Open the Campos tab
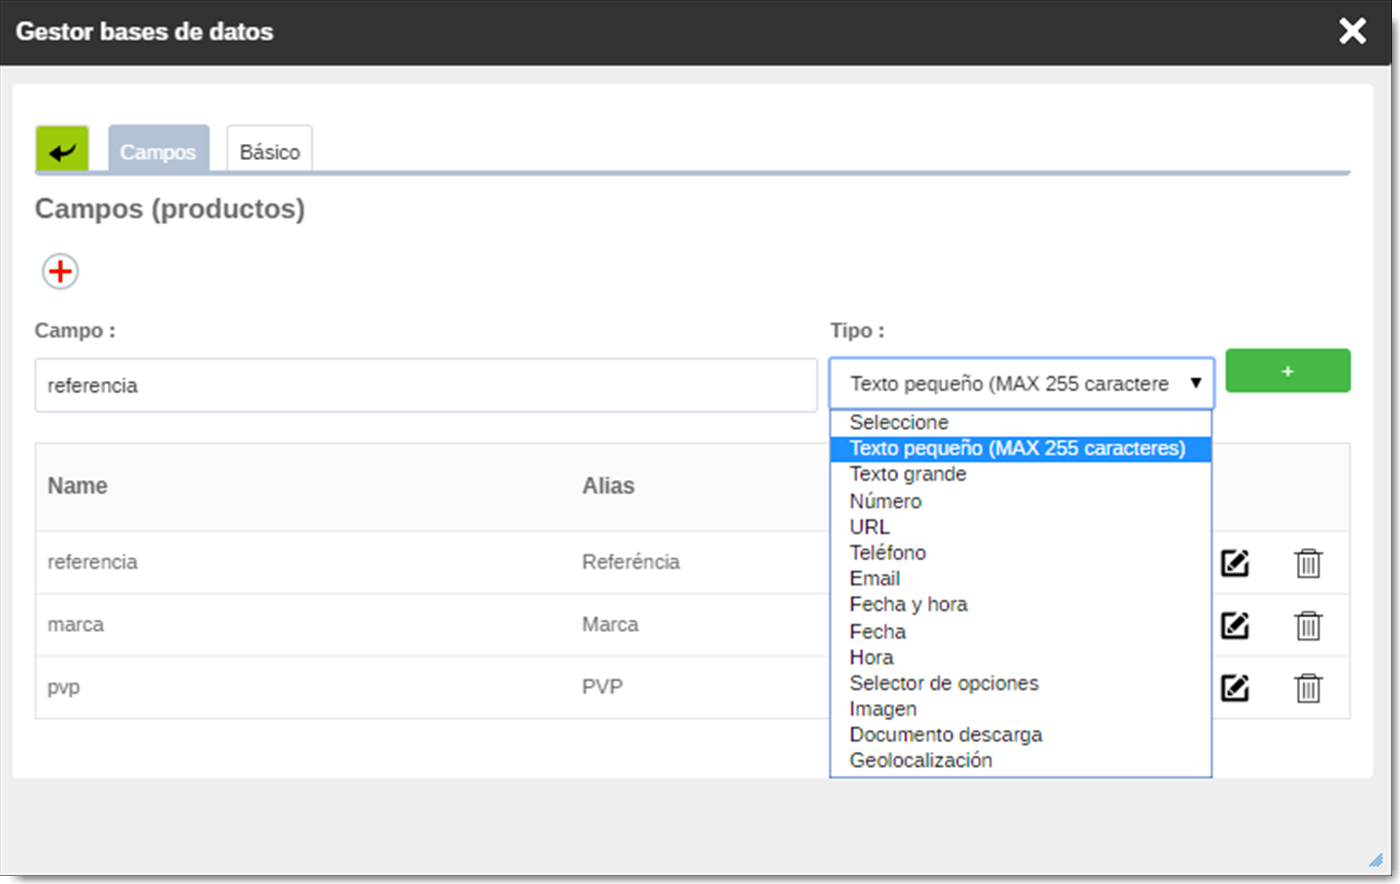 (158, 151)
